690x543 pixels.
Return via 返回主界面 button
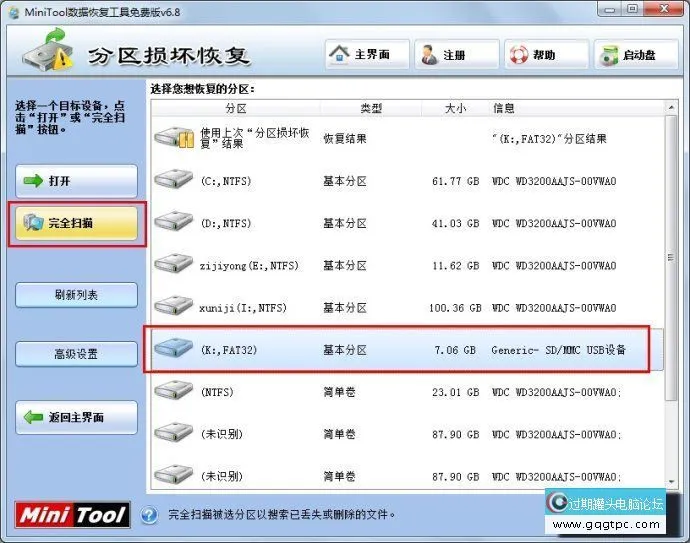pos(77,417)
